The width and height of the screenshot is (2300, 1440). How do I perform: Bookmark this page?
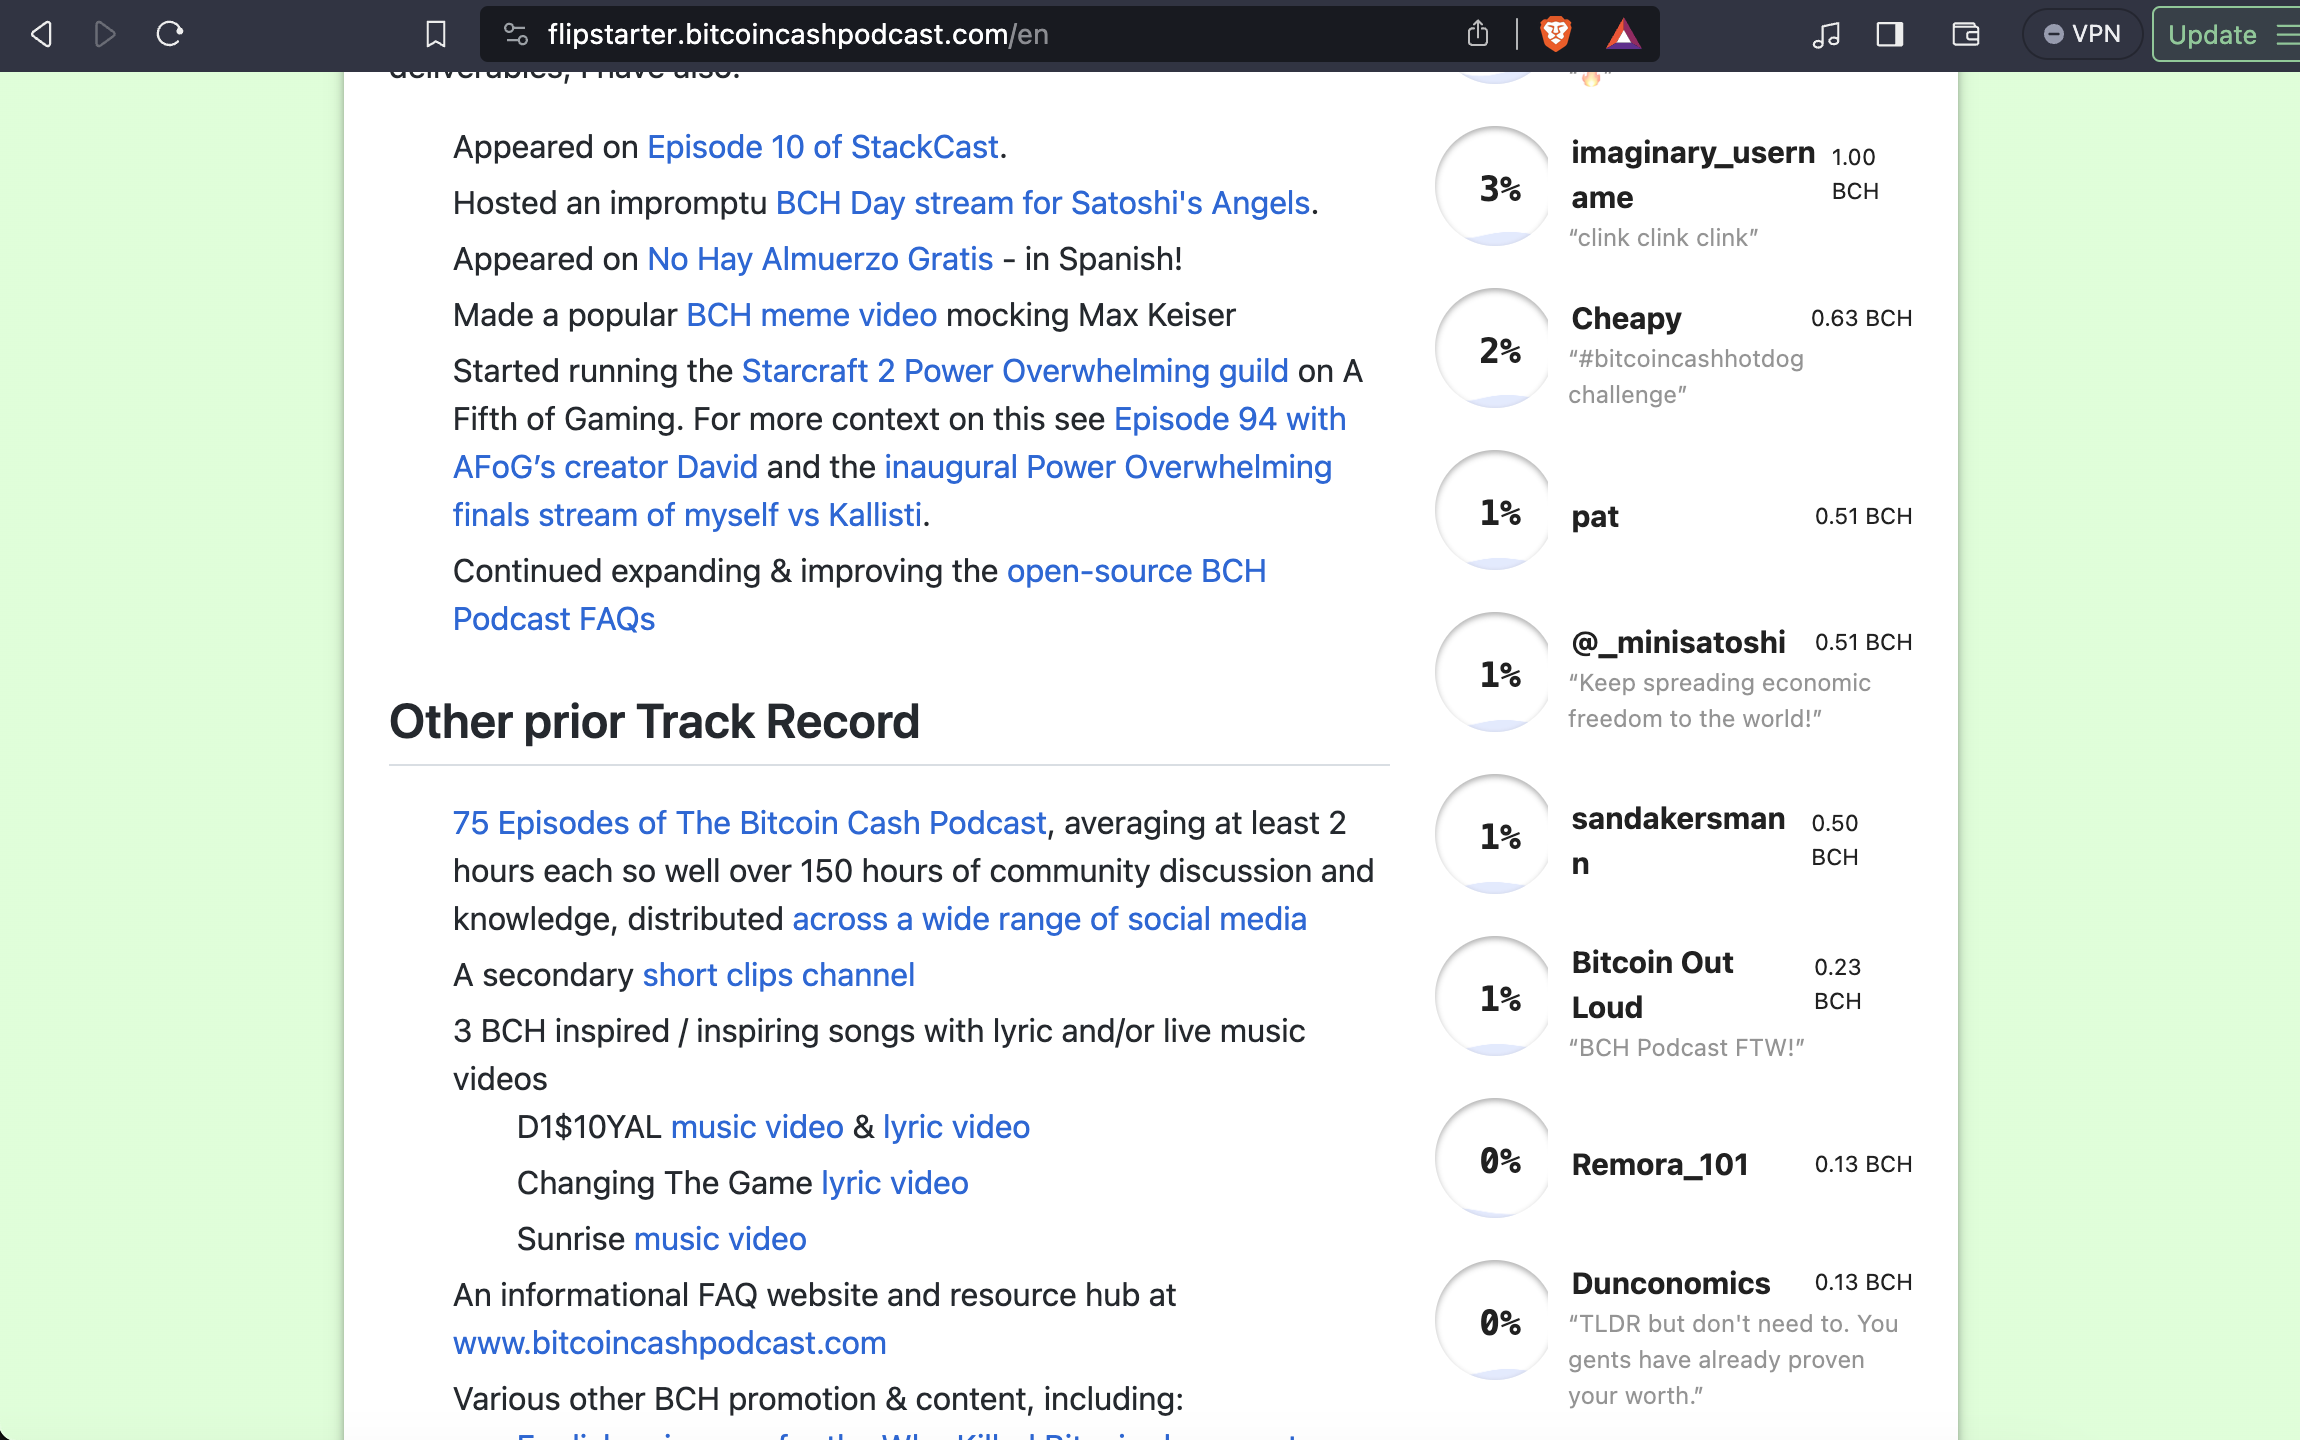(436, 35)
